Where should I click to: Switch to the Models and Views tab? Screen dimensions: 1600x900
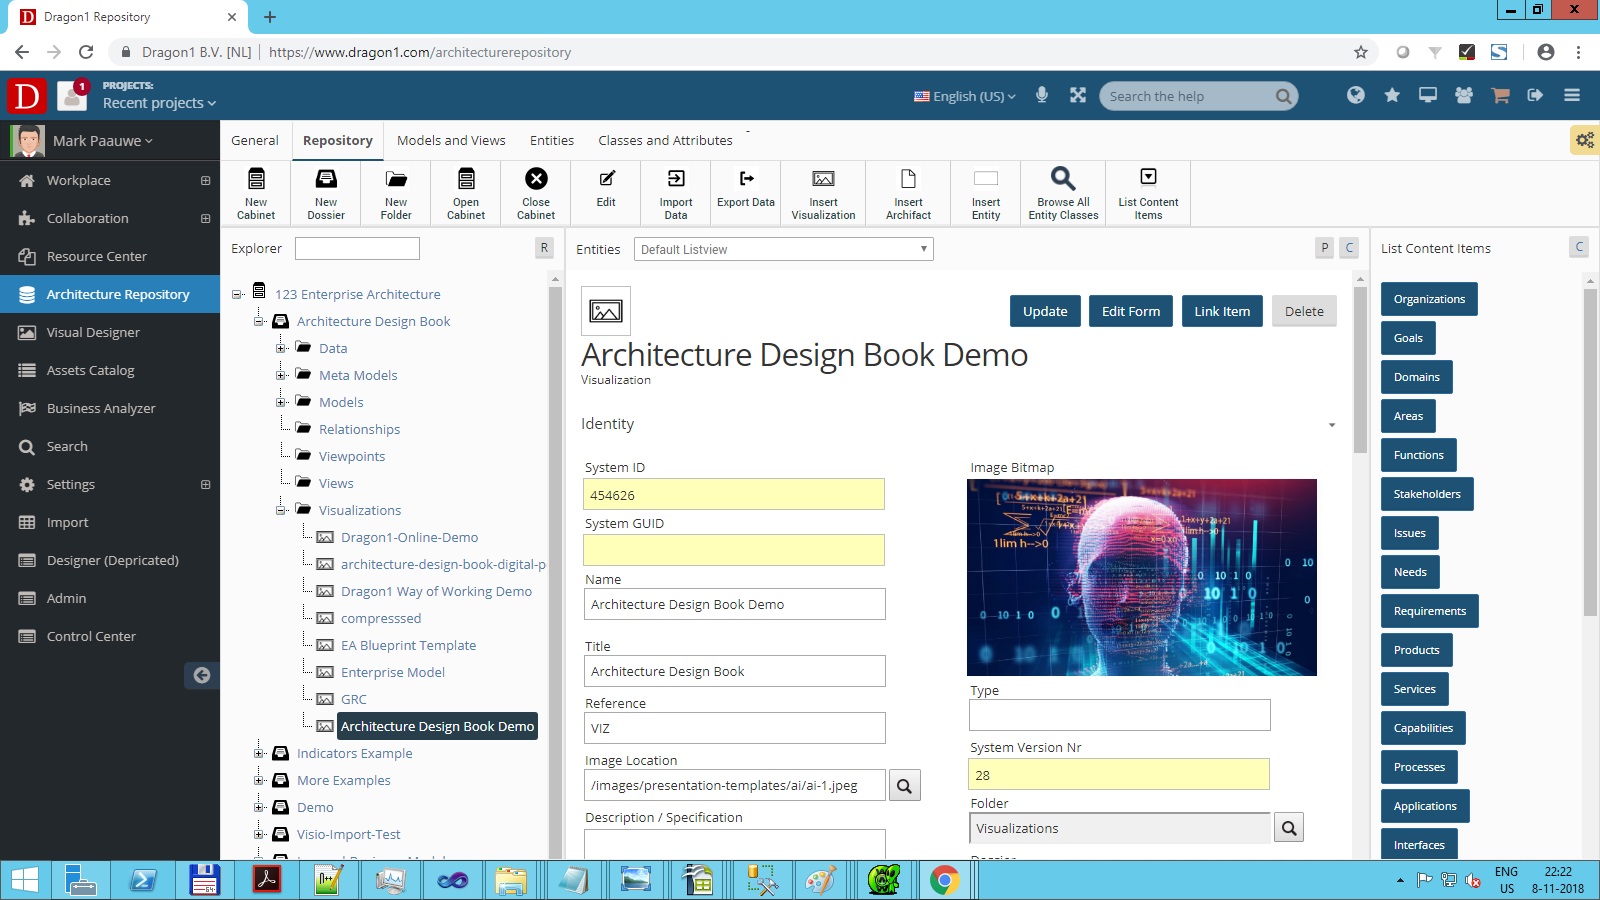coord(451,140)
